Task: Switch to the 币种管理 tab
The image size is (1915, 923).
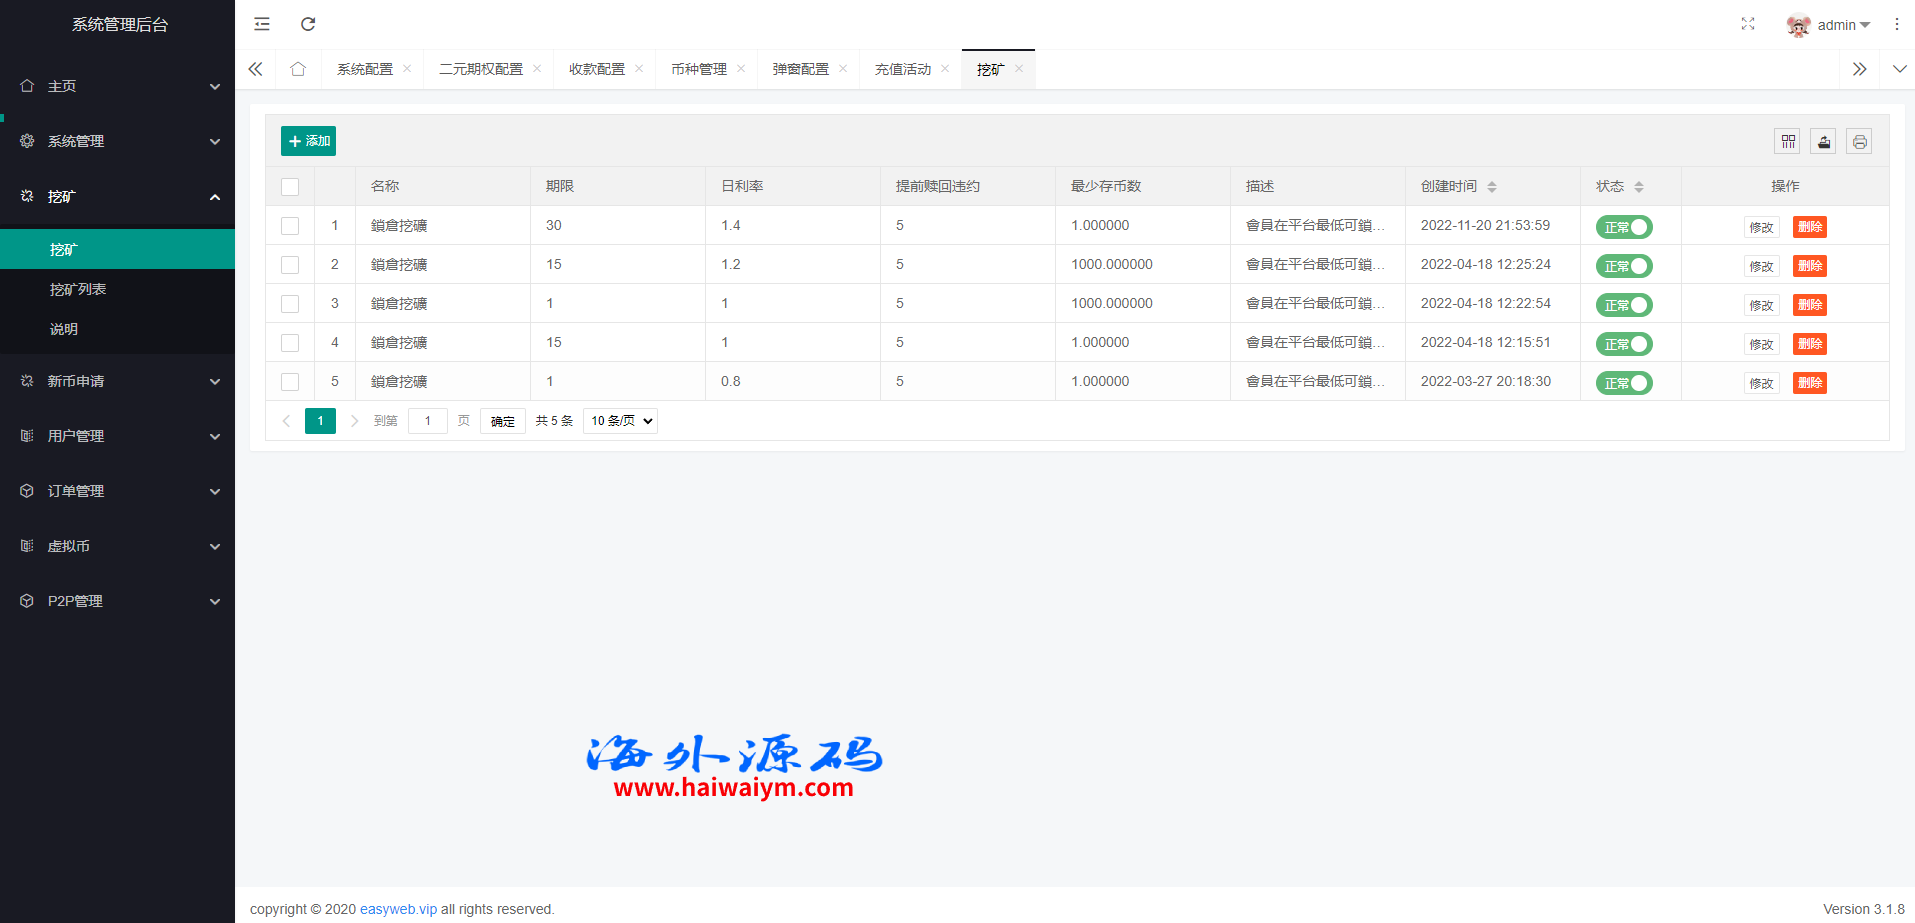Action: click(699, 69)
